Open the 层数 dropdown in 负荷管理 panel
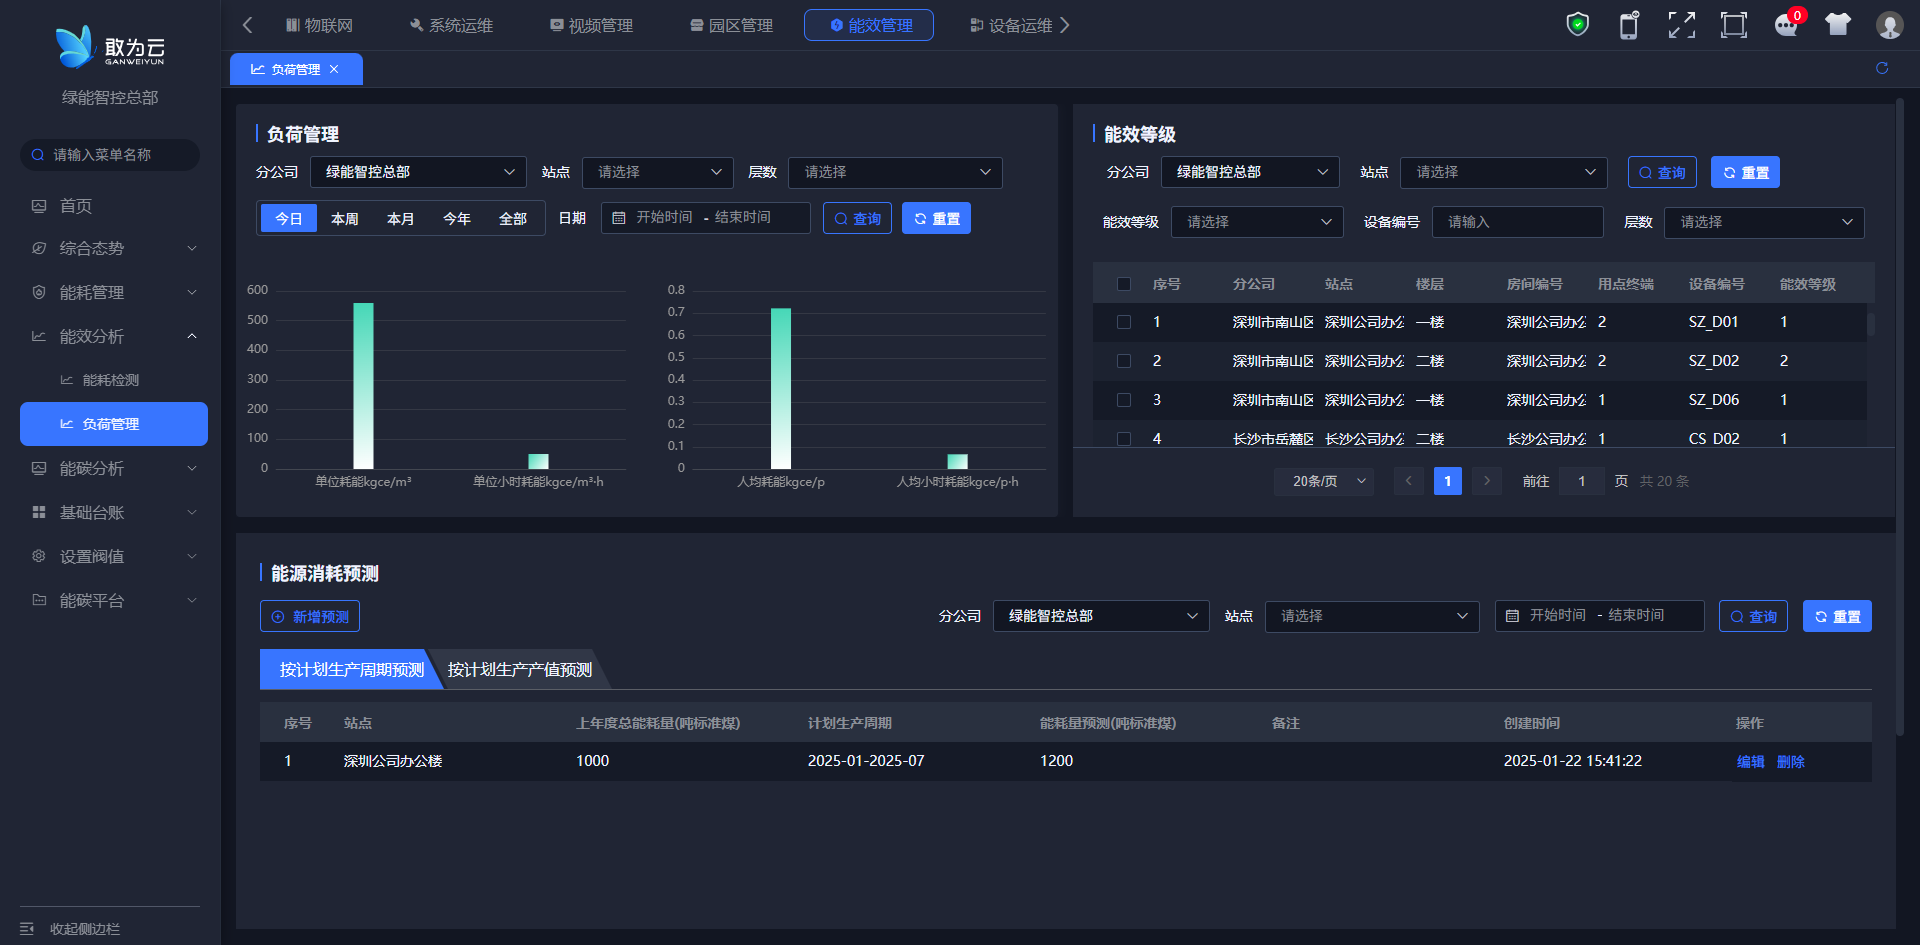Image resolution: width=1920 pixels, height=945 pixels. click(x=894, y=172)
